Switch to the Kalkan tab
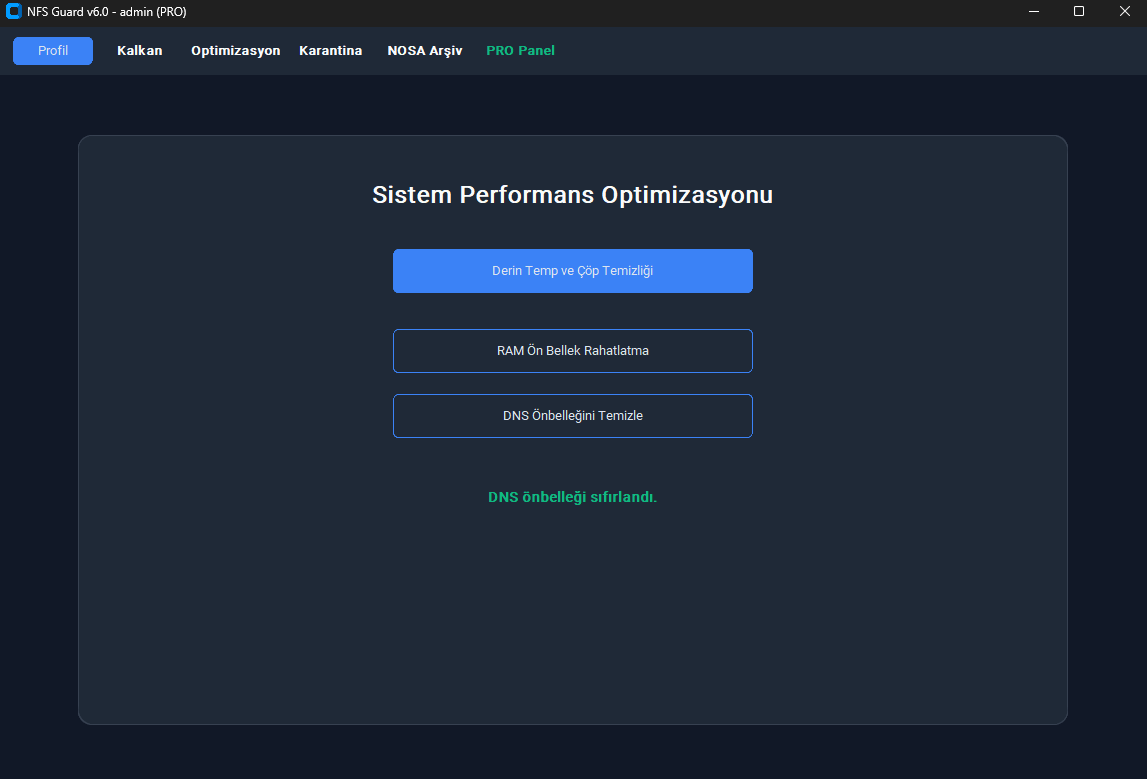The image size is (1147, 779). (x=140, y=50)
